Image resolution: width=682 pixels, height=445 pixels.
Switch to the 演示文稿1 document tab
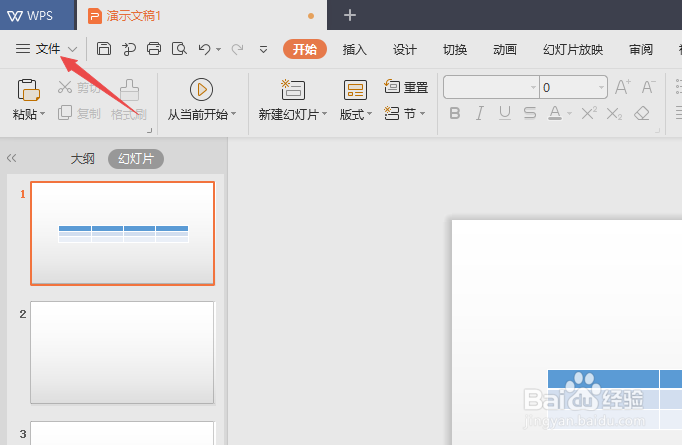202,16
